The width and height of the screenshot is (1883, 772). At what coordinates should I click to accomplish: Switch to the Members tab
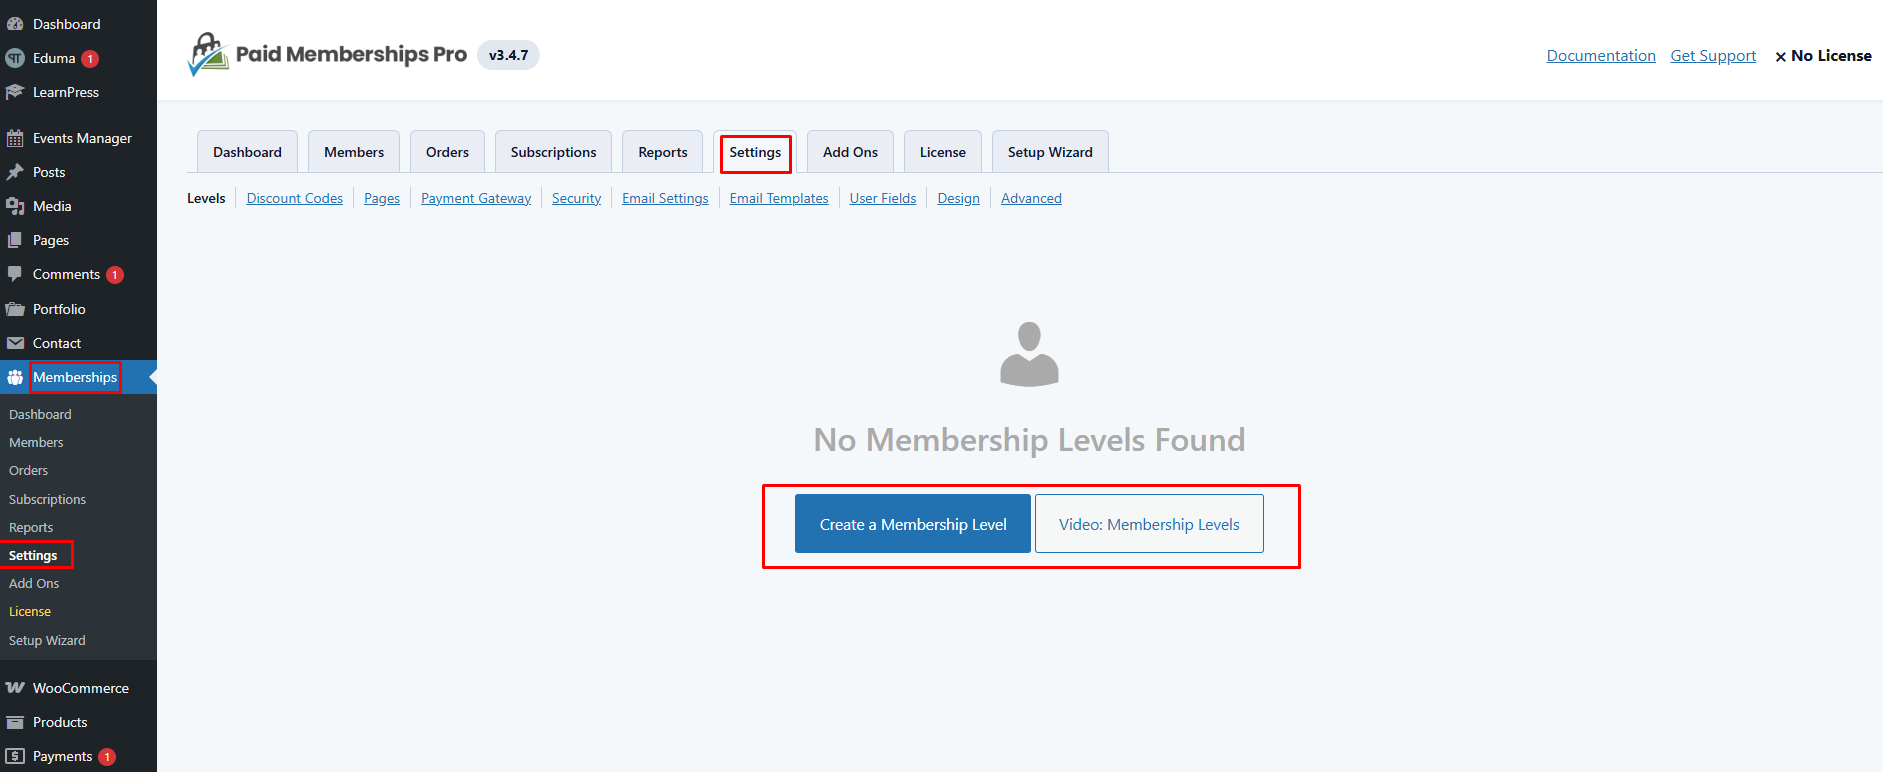tap(354, 152)
